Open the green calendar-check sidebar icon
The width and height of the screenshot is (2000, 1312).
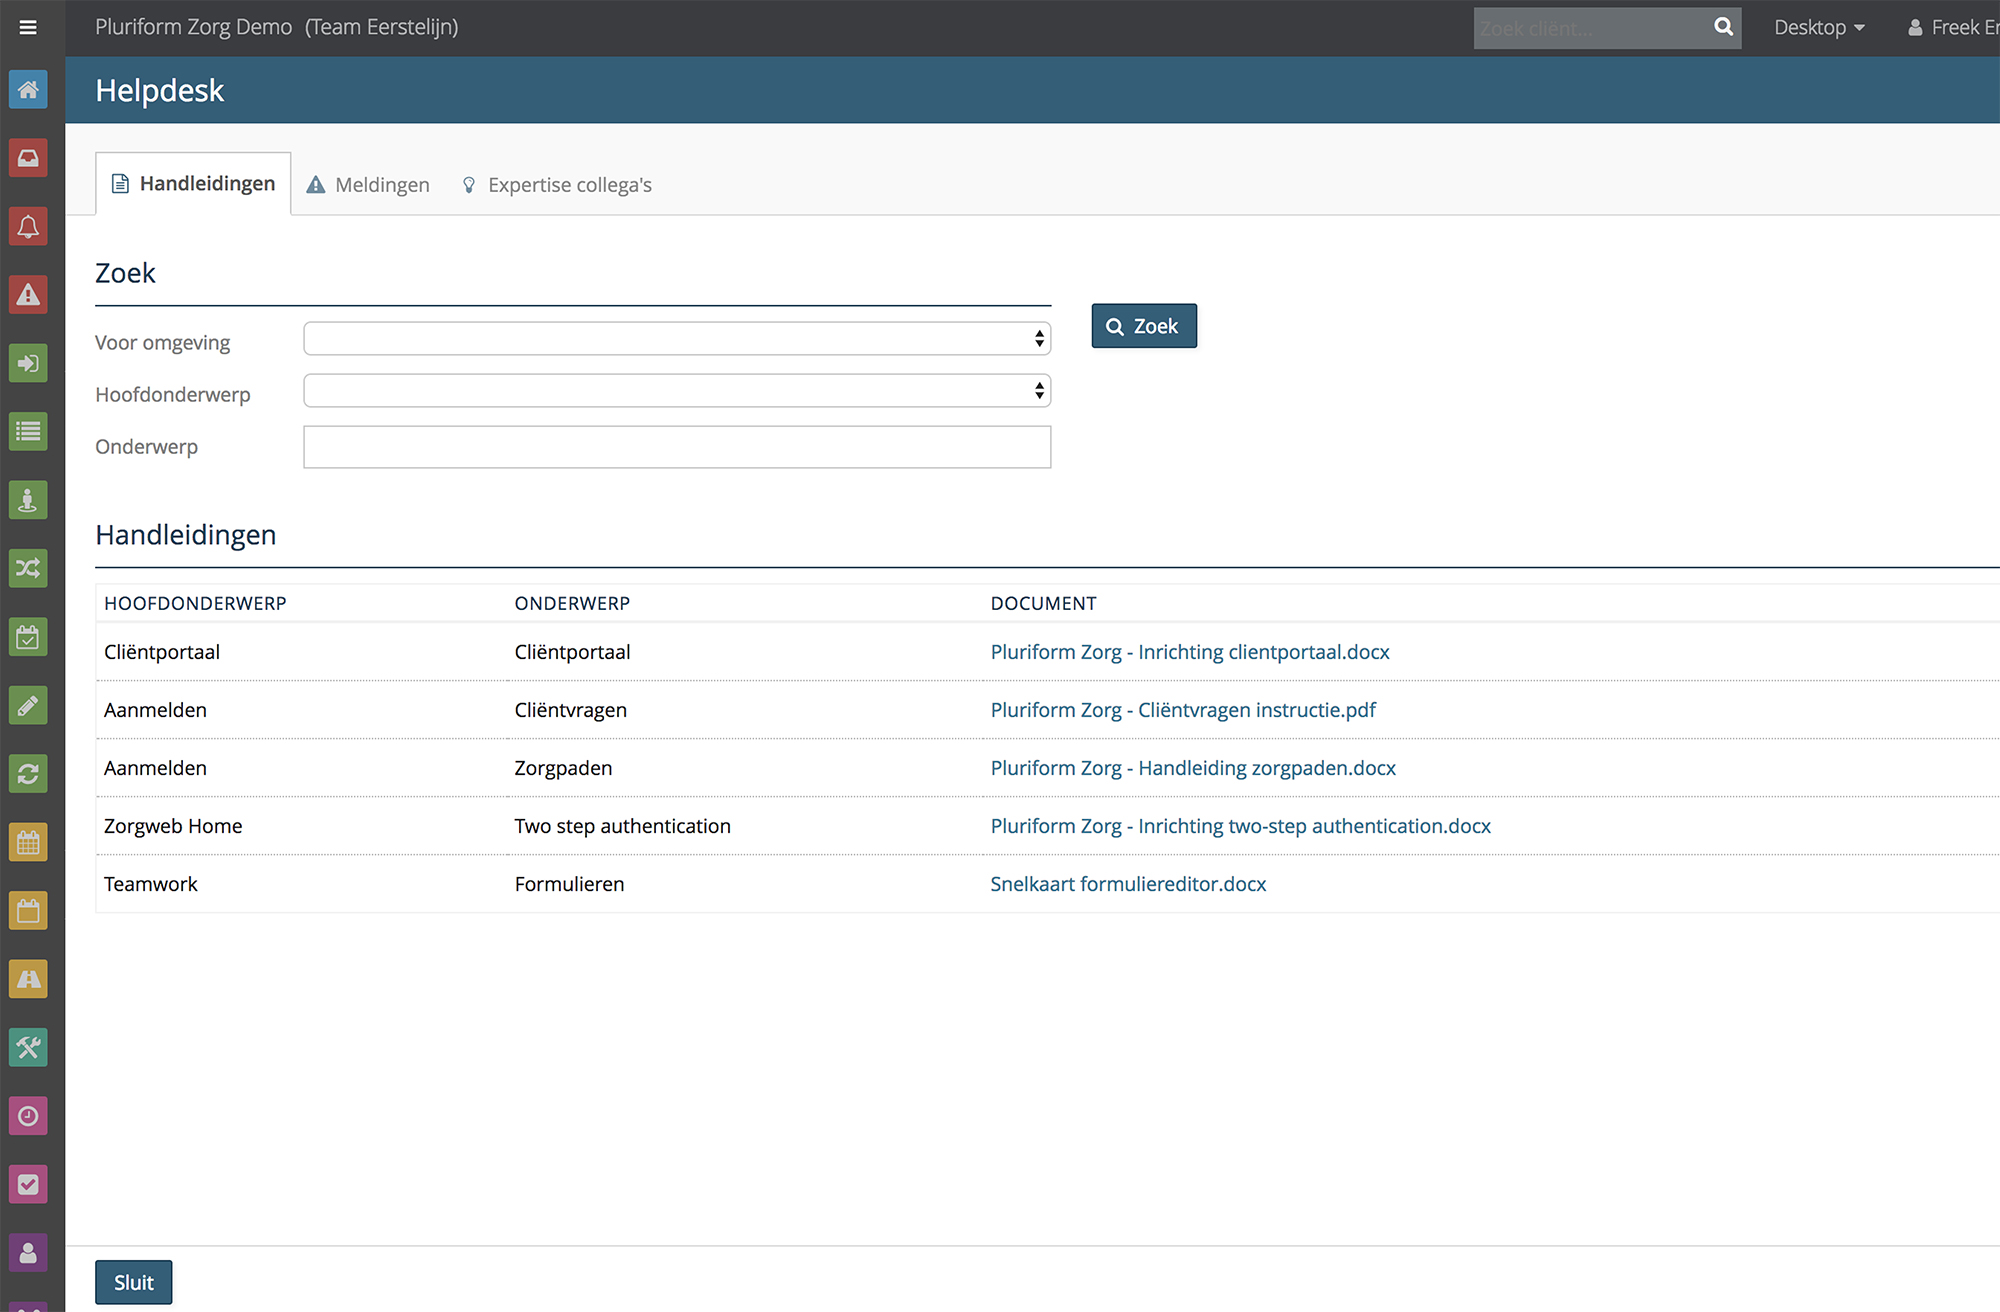(x=28, y=637)
